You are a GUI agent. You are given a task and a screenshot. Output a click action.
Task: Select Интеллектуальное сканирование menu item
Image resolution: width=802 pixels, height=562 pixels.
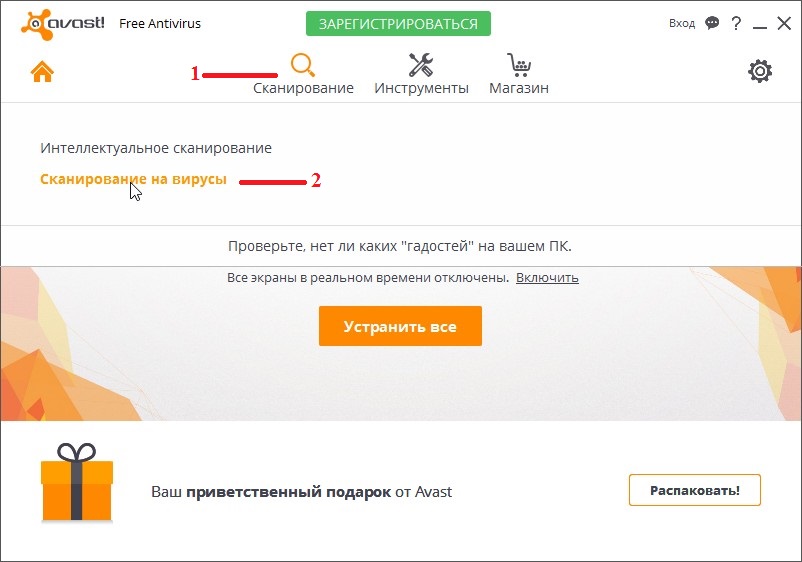click(156, 148)
